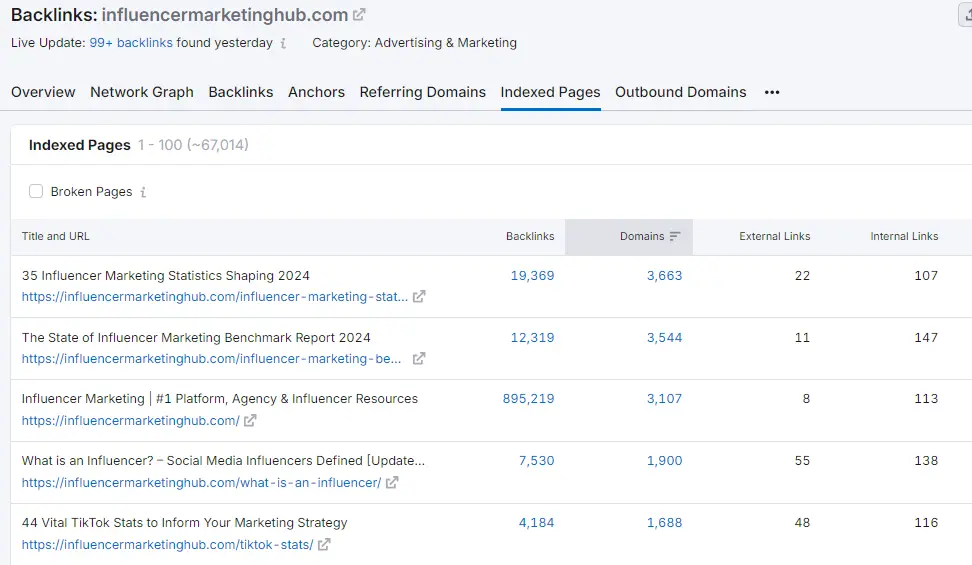
Task: Click the Domains column sort icon
Action: tap(675, 237)
